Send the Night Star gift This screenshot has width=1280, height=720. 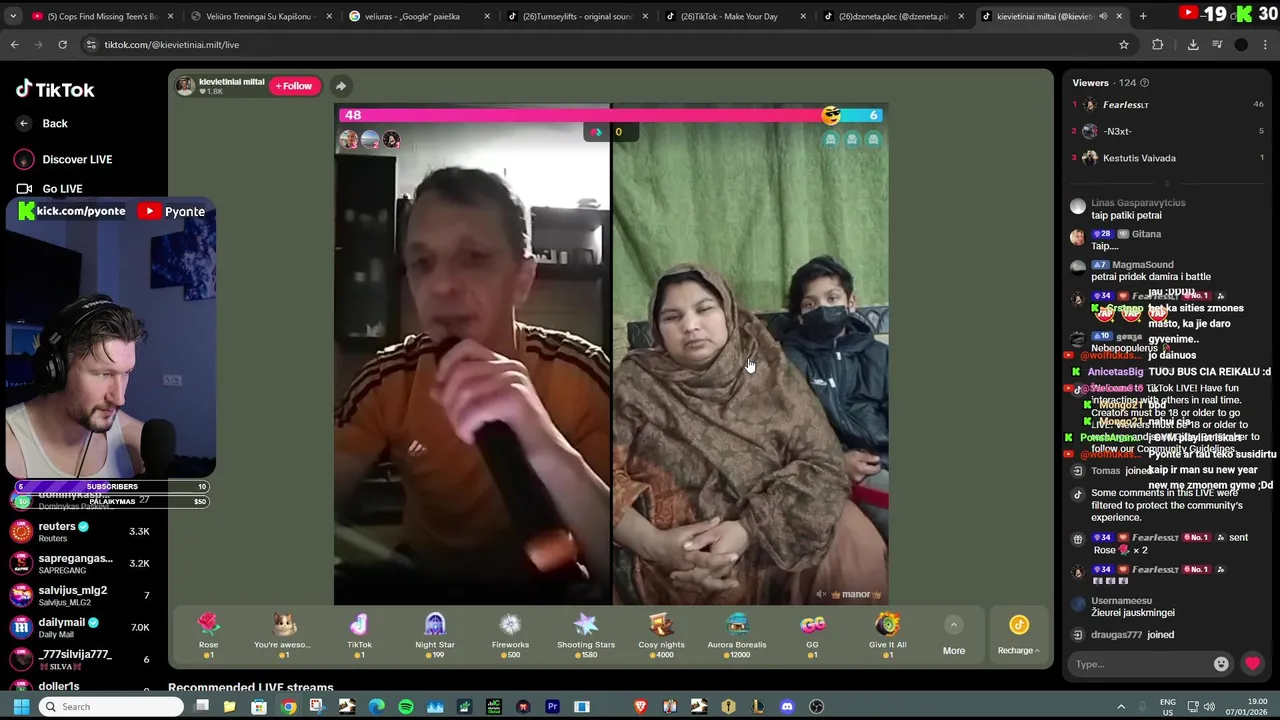[435, 634]
